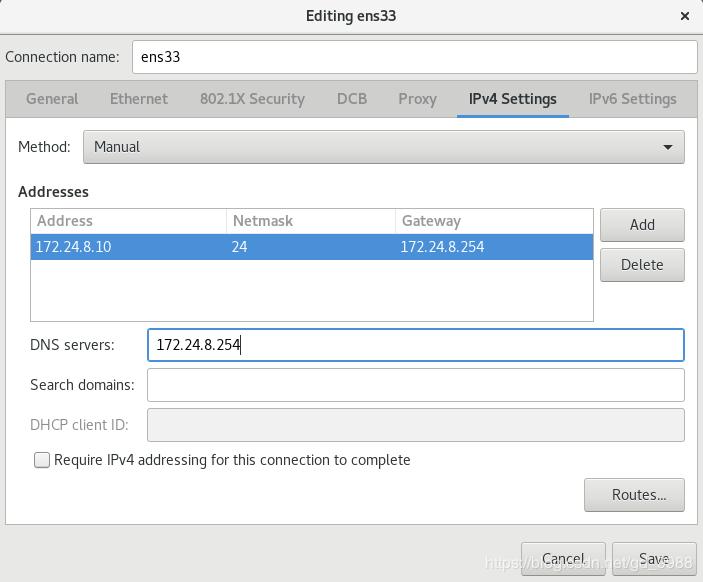
Task: Open the Routes… settings
Action: (x=634, y=494)
